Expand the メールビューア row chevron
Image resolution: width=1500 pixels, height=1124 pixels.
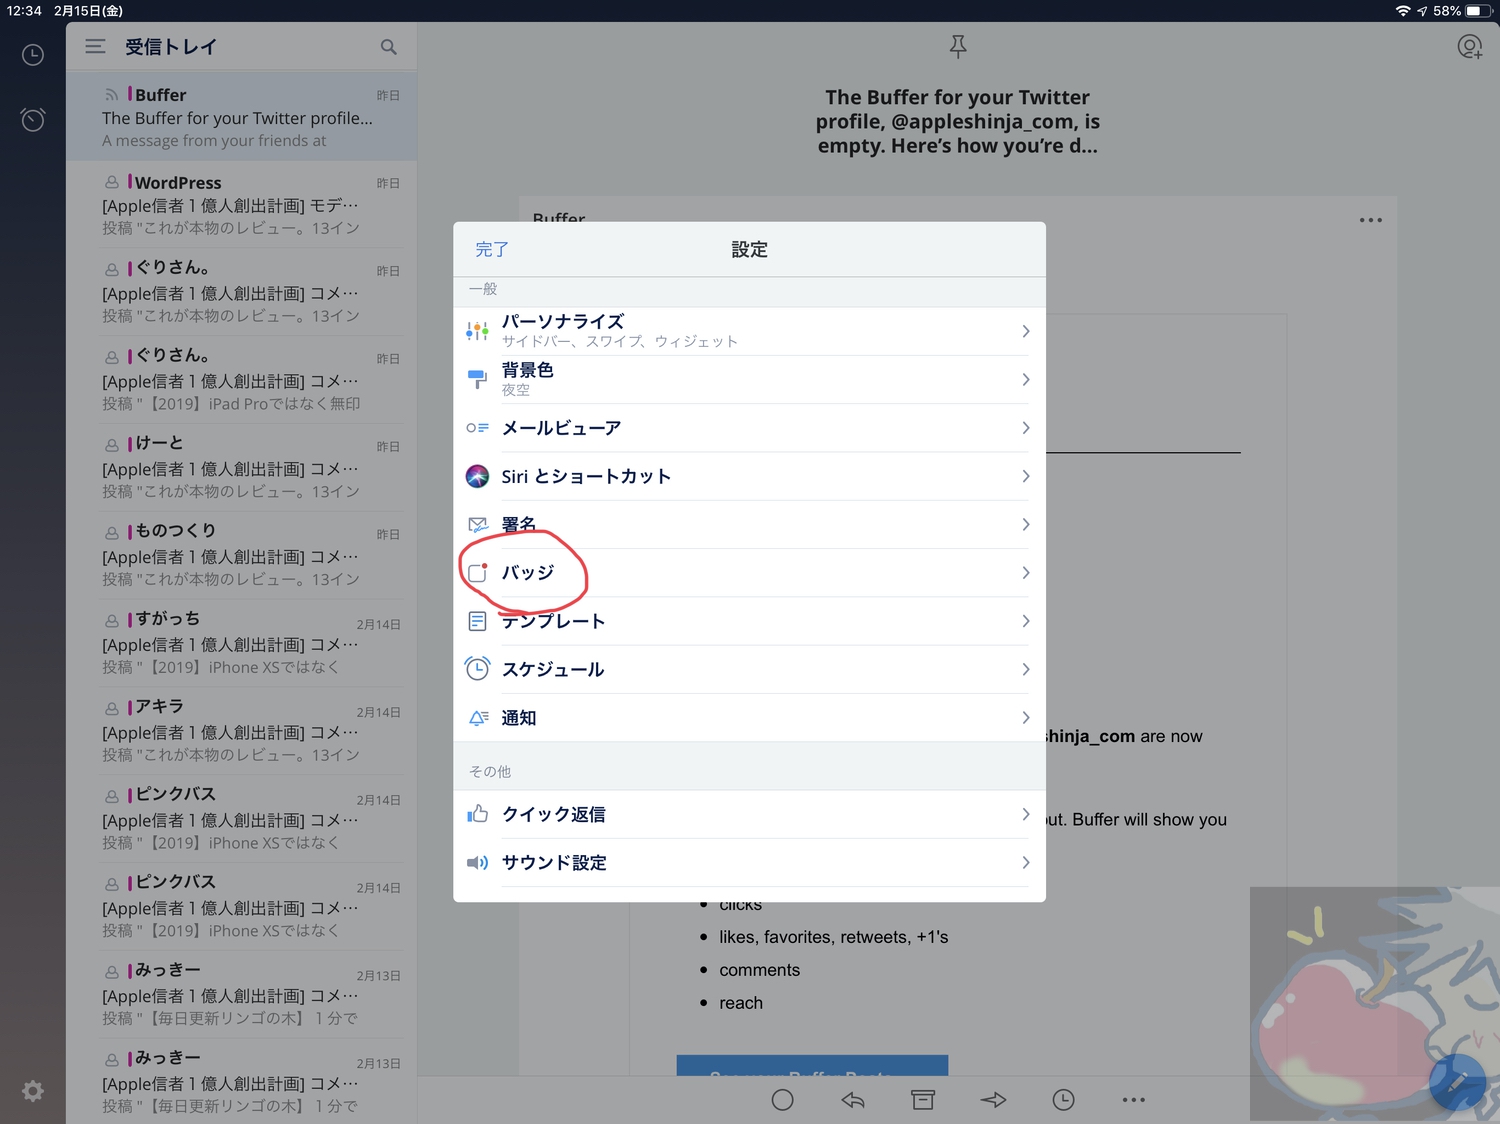click(x=1025, y=428)
